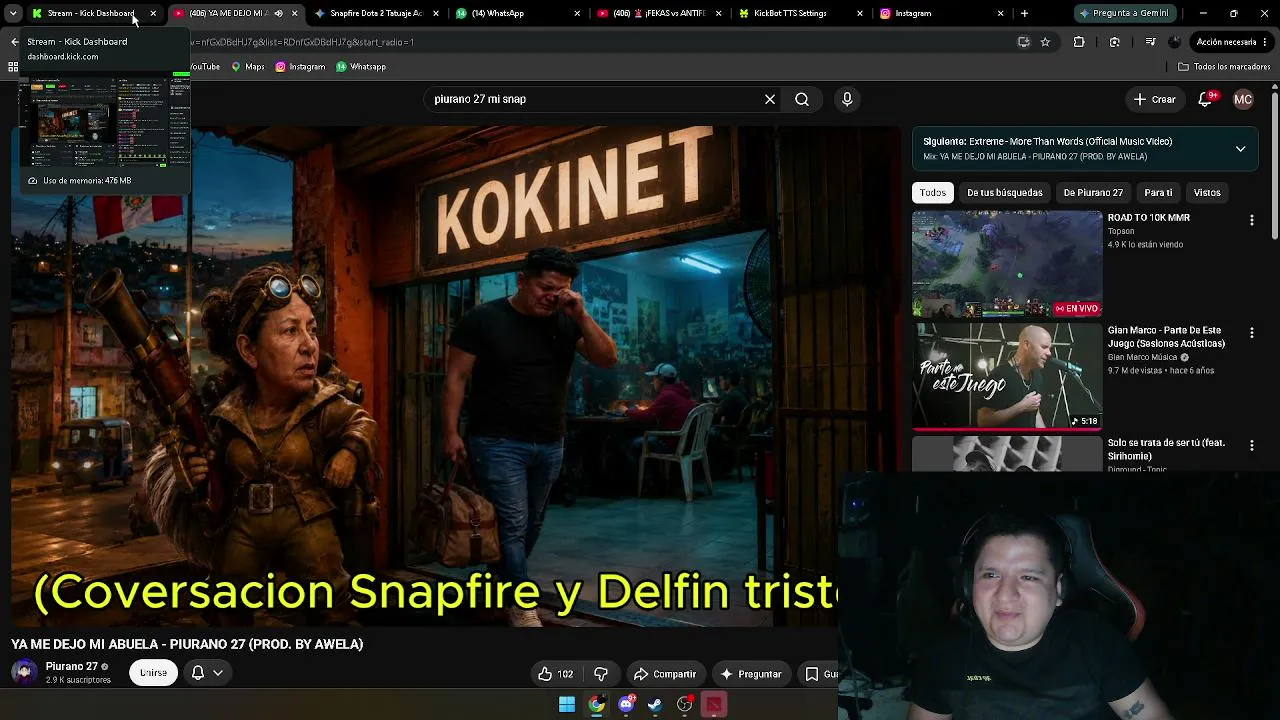This screenshot has height=720, width=1280.
Task: Open Windows Start menu
Action: pyautogui.click(x=567, y=705)
